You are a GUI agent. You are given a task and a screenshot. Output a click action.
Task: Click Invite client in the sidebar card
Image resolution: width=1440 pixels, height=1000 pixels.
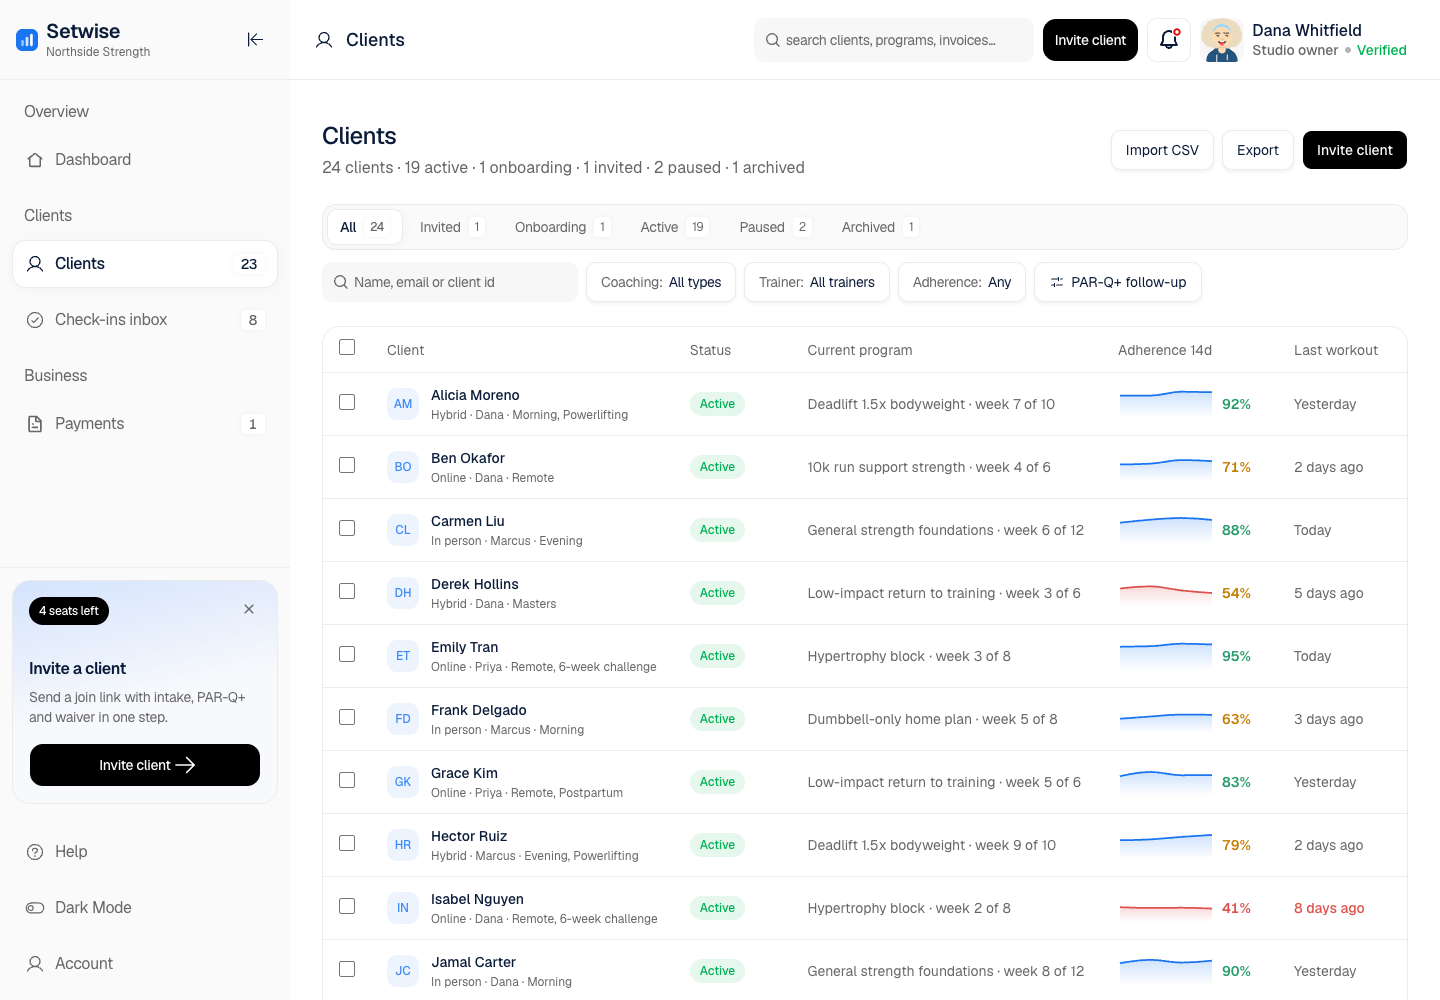pyautogui.click(x=145, y=765)
